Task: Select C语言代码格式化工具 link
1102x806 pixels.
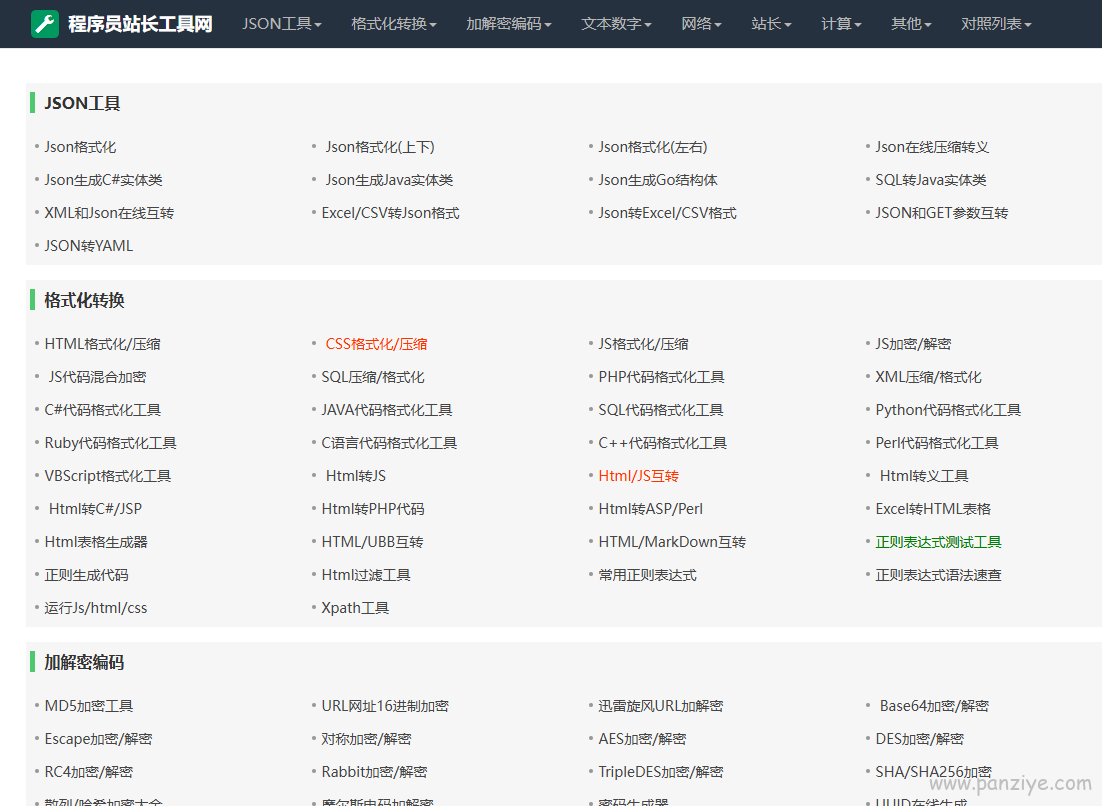Action: (x=389, y=443)
